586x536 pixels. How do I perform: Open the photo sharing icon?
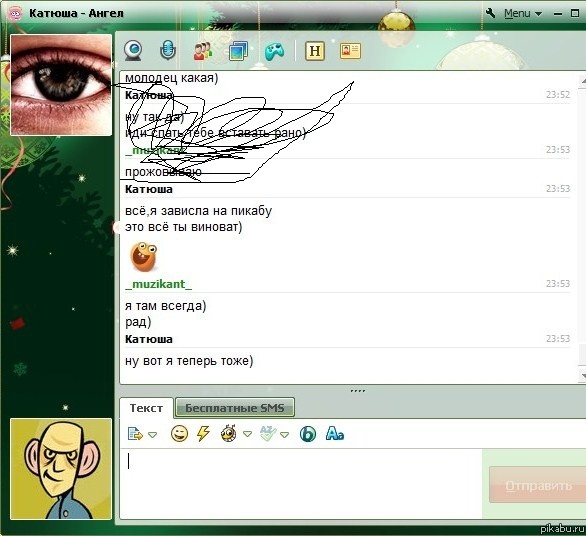click(x=238, y=51)
